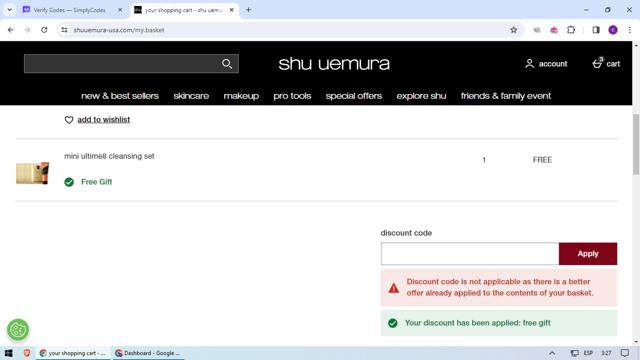The height and width of the screenshot is (360, 640).
Task: Reload the page
Action: (x=44, y=30)
